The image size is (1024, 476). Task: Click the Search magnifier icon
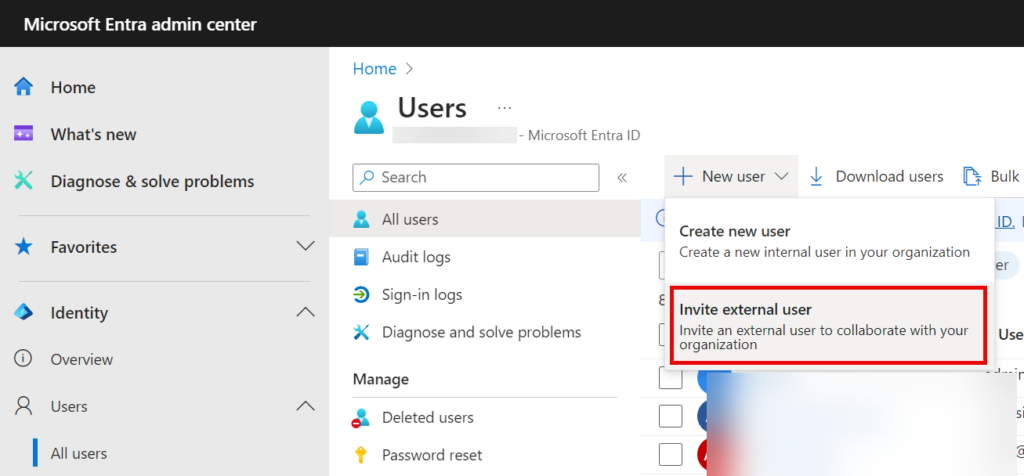point(368,177)
